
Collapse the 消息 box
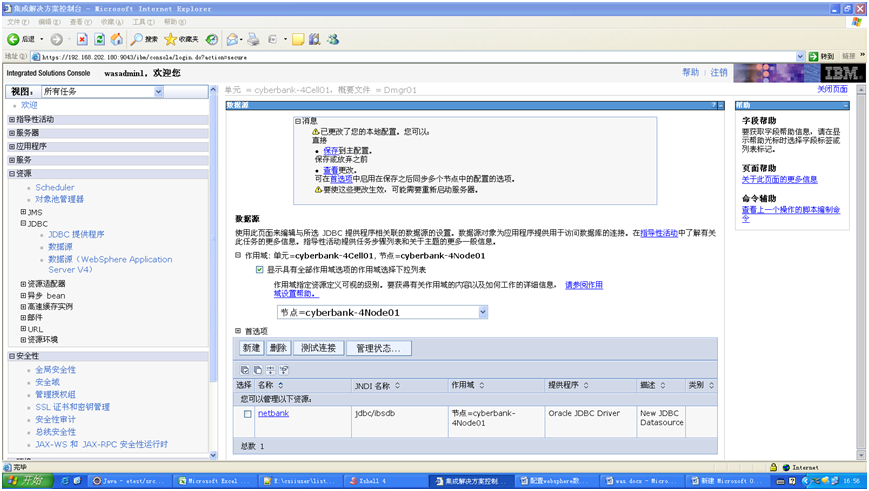pyautogui.click(x=298, y=121)
